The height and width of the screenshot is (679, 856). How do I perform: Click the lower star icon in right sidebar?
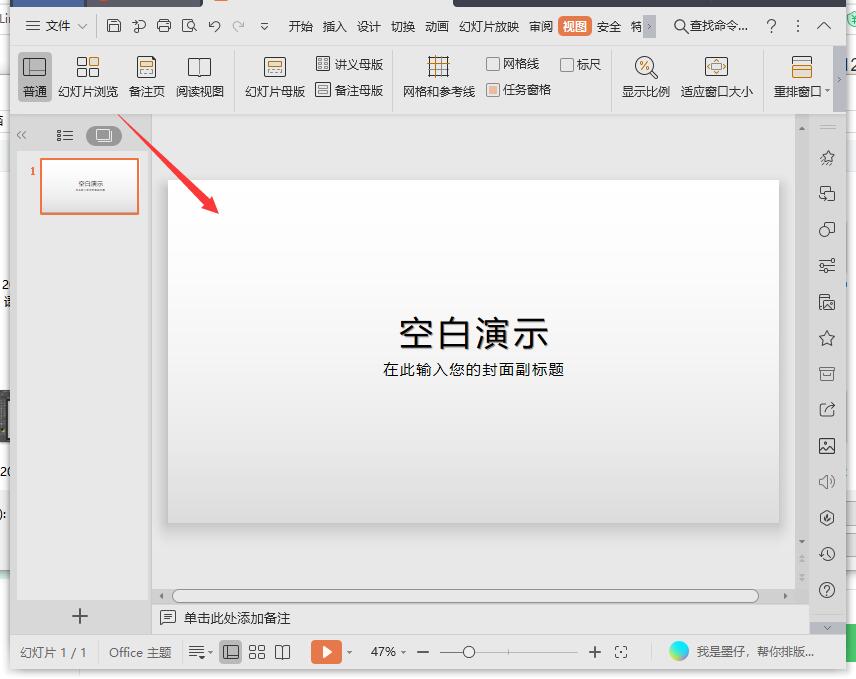coord(827,338)
